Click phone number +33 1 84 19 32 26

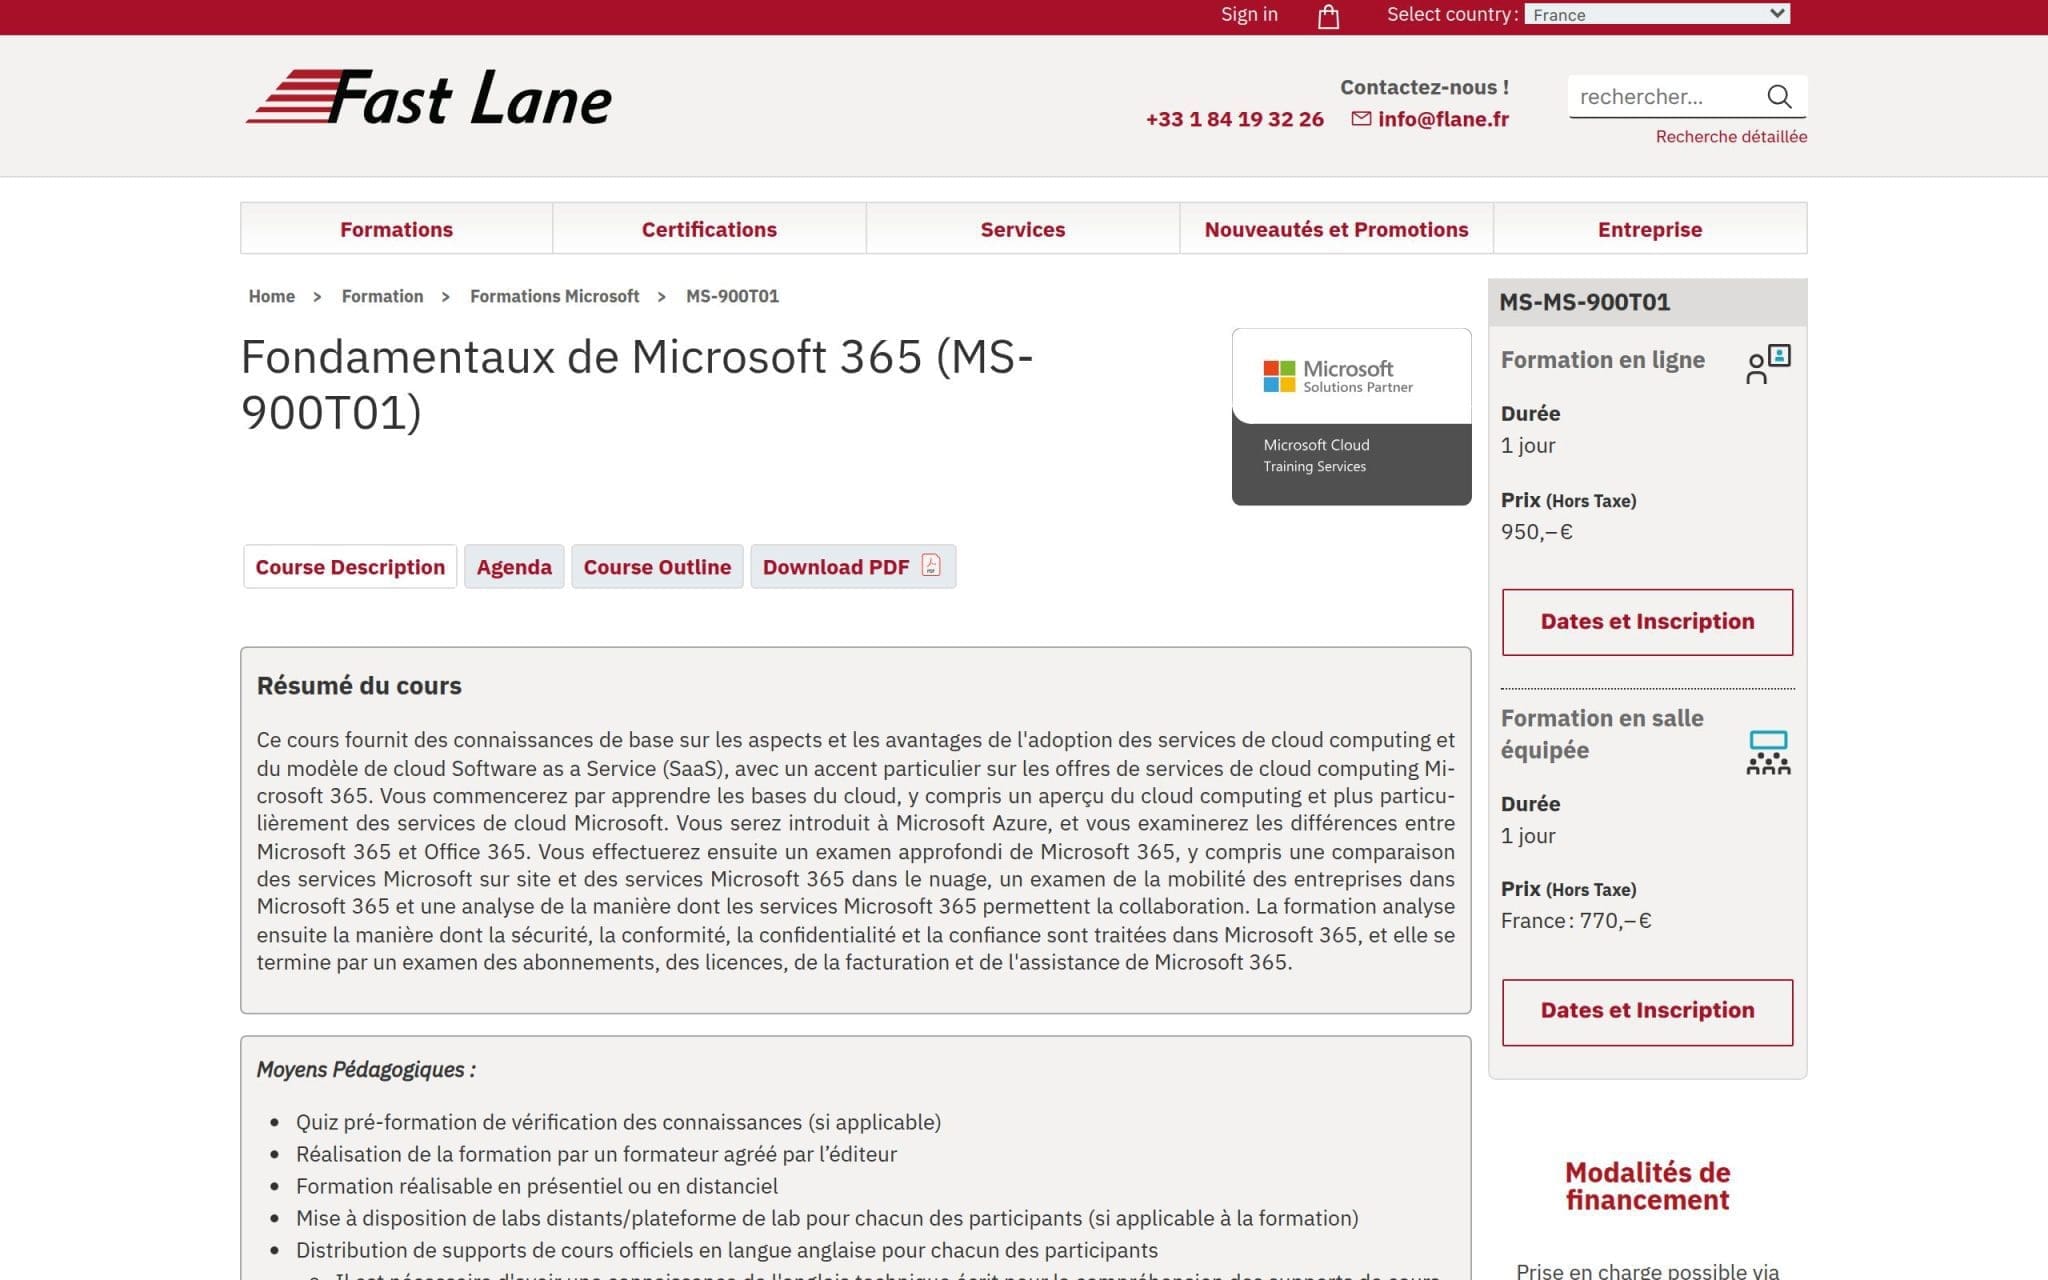point(1234,119)
